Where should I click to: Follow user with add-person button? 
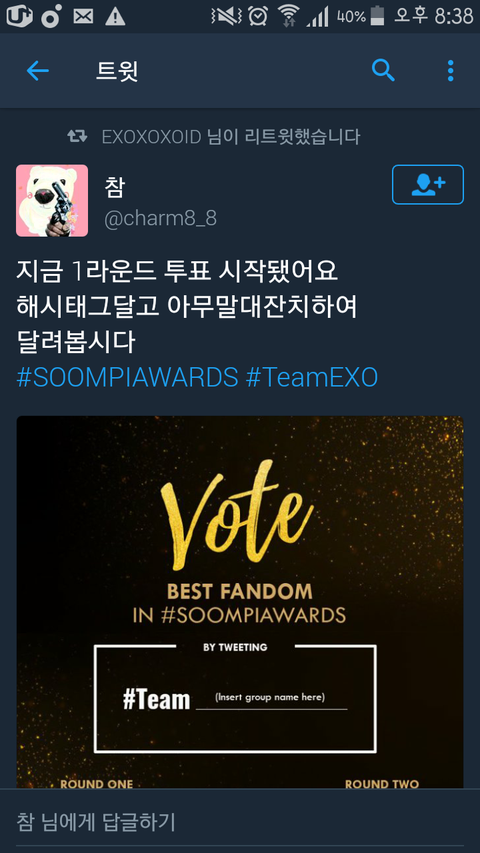428,184
